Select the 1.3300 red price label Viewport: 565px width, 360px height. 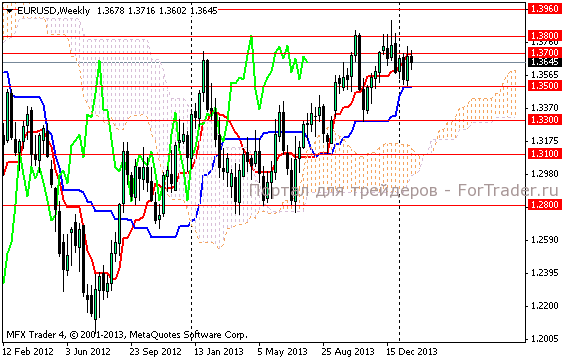pos(545,120)
